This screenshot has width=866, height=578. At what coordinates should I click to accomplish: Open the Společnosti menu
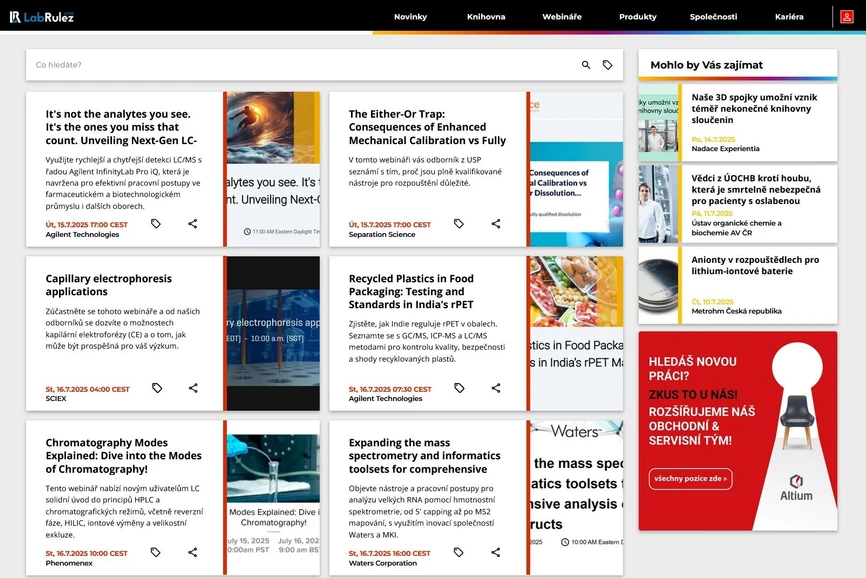tap(713, 17)
